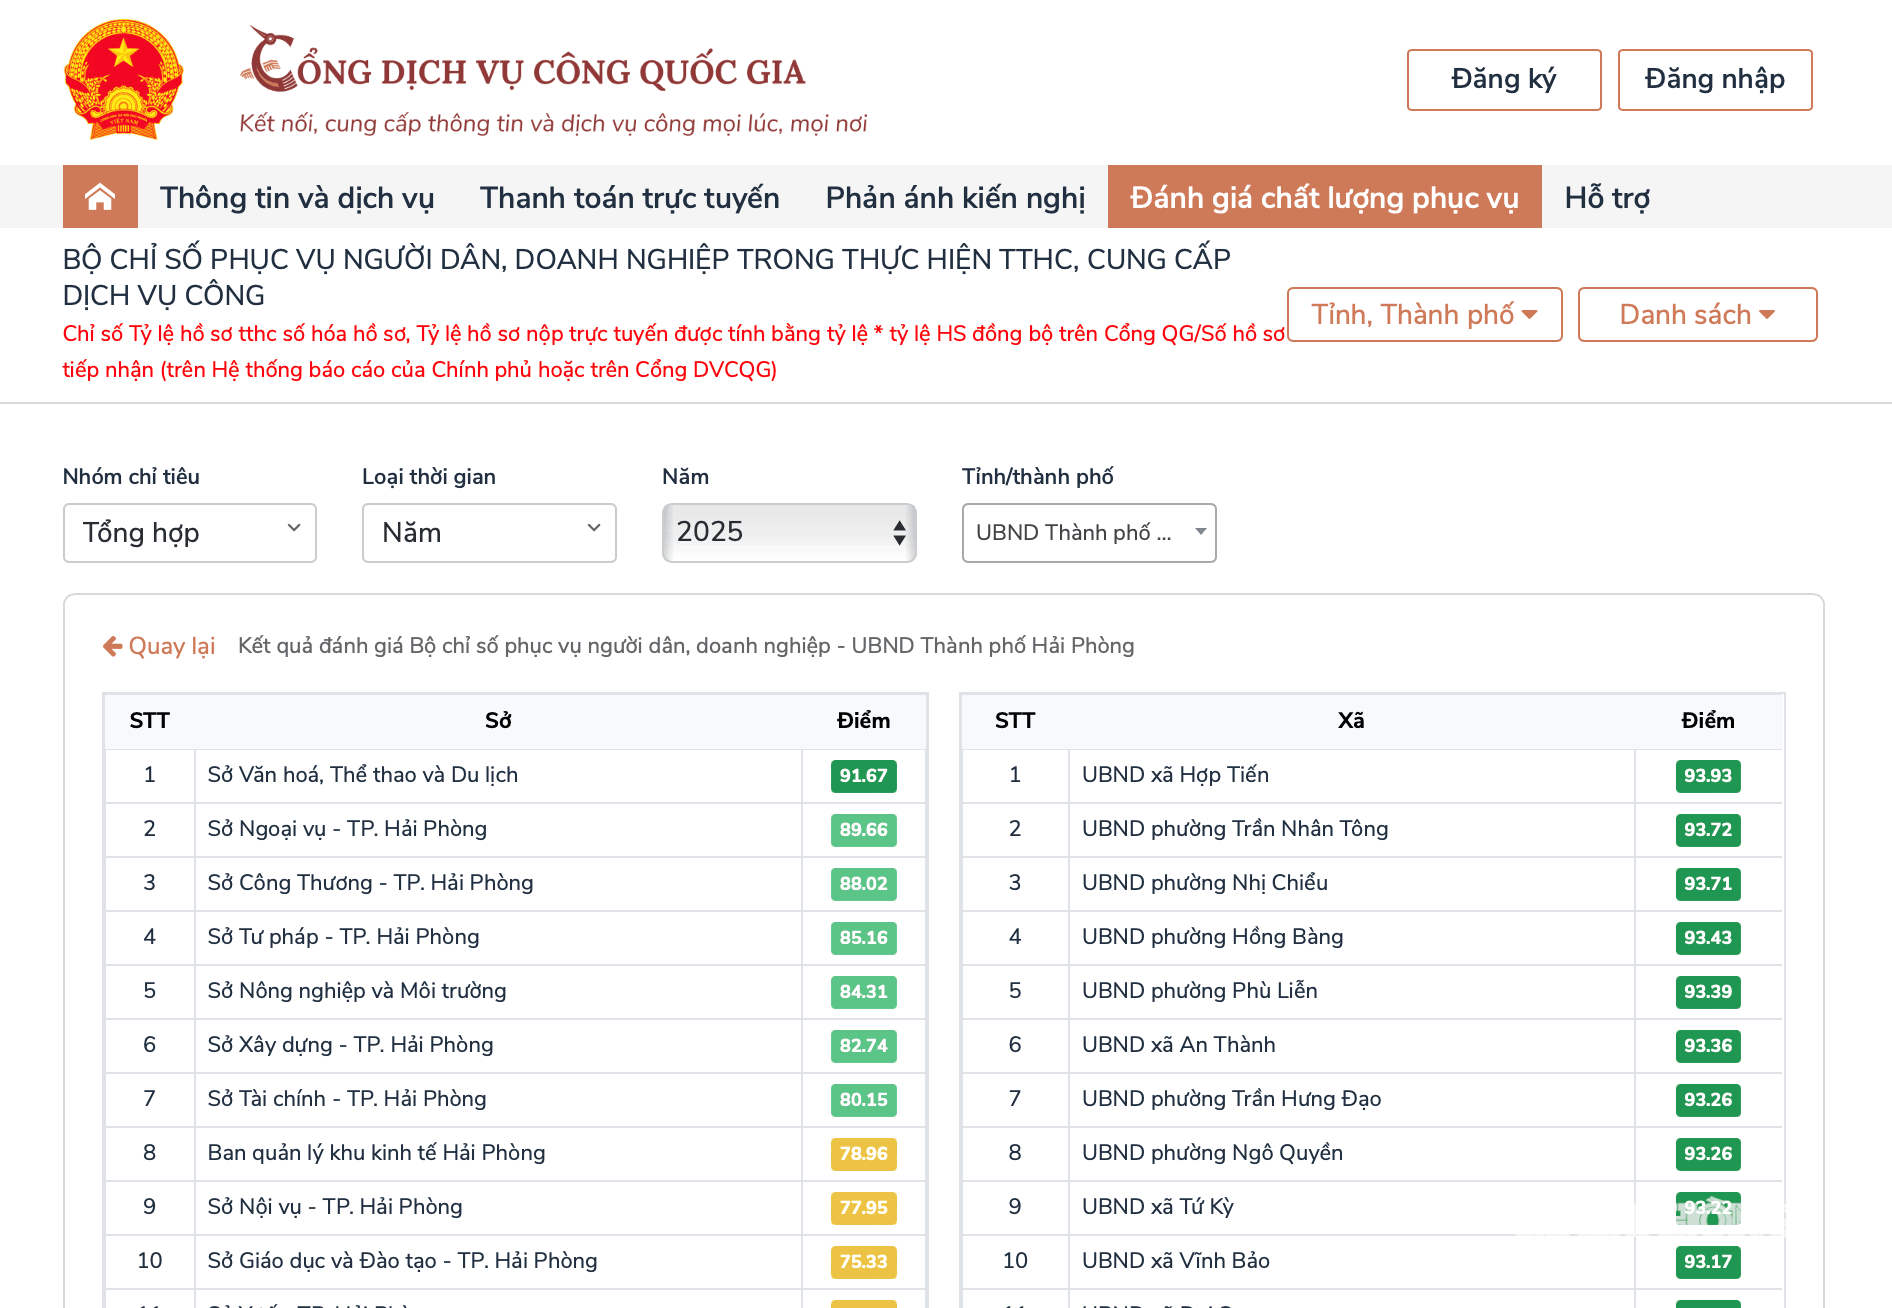Expand the Nhóm chỉ tiêu Tổng hợp select

[x=190, y=533]
